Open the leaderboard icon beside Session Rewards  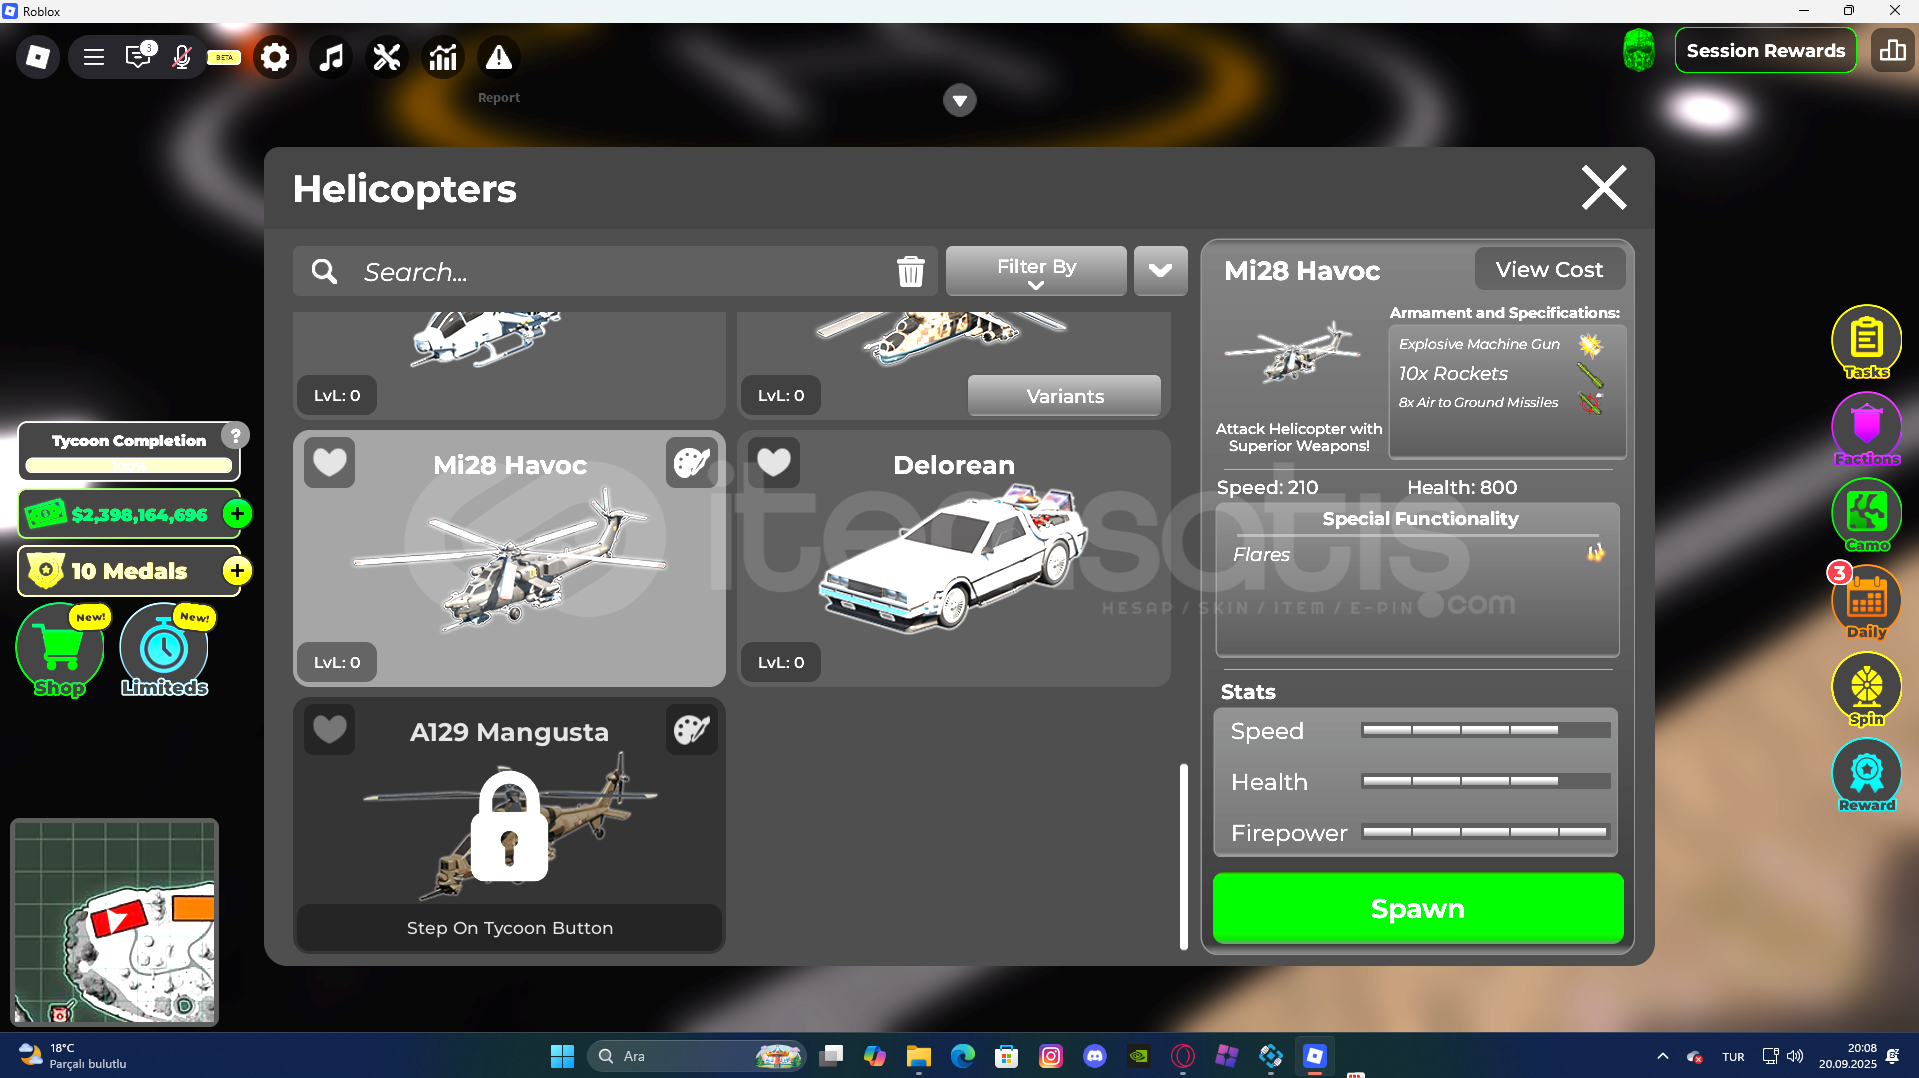pyautogui.click(x=1893, y=50)
